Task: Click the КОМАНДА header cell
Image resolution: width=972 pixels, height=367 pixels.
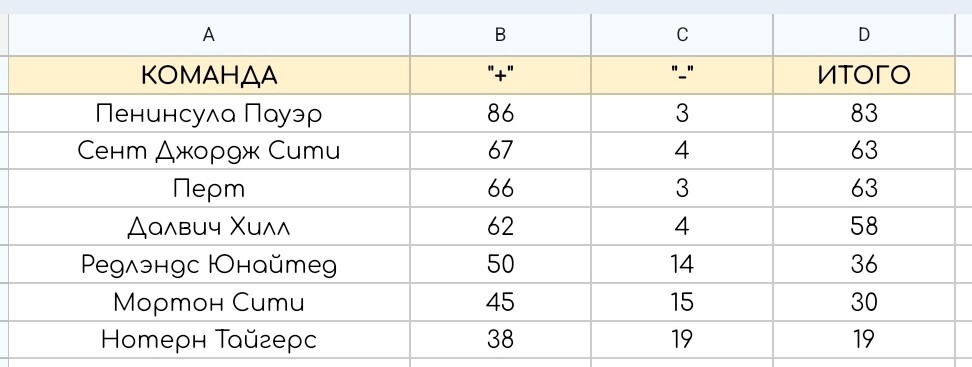Action: click(209, 75)
